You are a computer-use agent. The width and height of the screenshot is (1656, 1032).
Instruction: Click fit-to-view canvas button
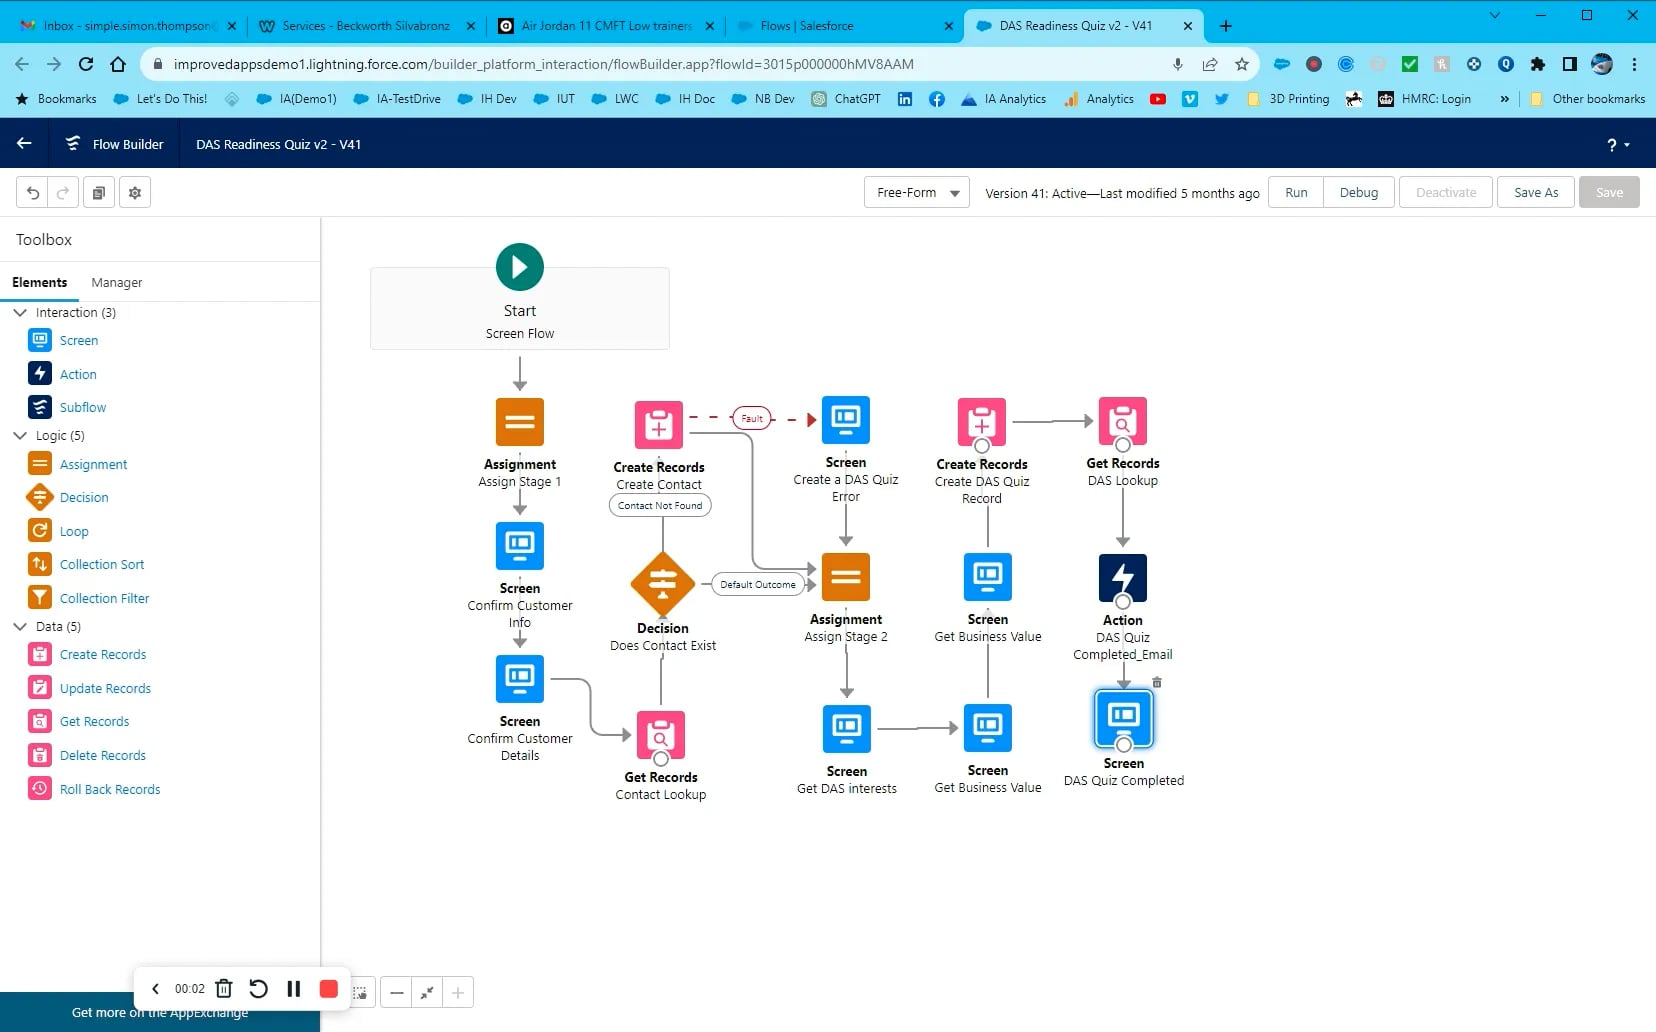pyautogui.click(x=427, y=993)
